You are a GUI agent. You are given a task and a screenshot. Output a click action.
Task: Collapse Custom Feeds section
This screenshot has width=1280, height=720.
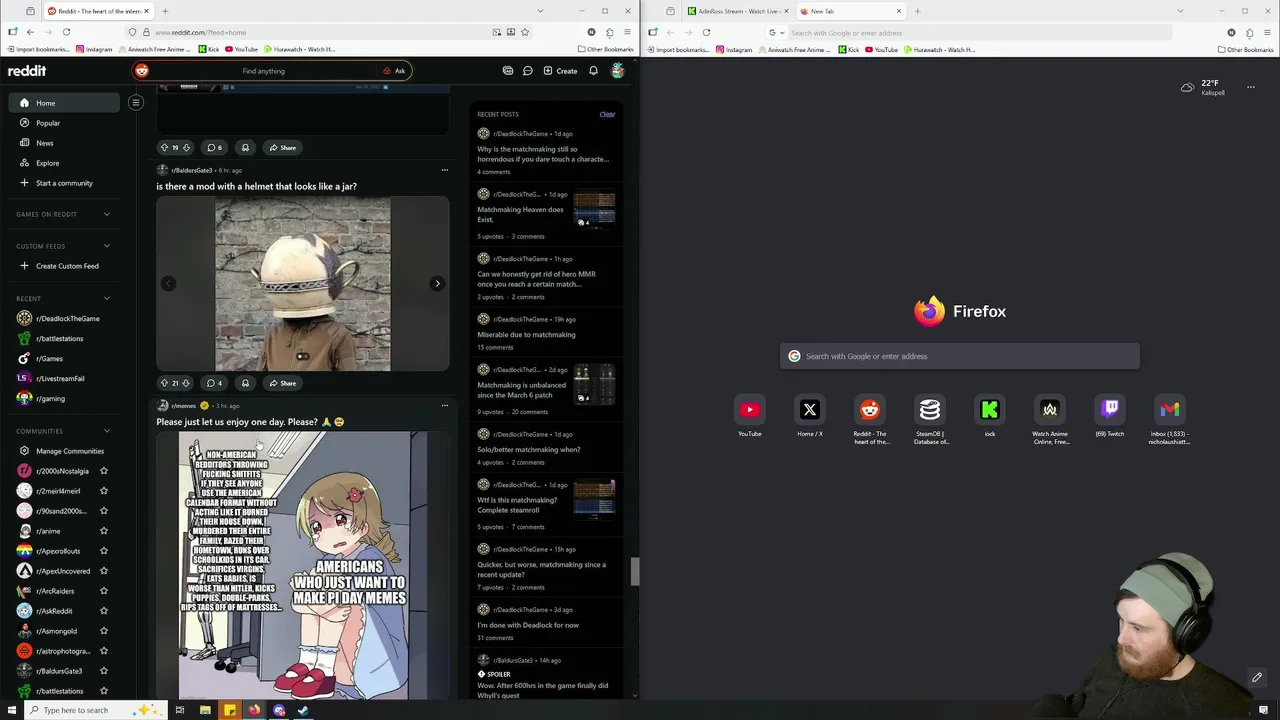(x=107, y=246)
